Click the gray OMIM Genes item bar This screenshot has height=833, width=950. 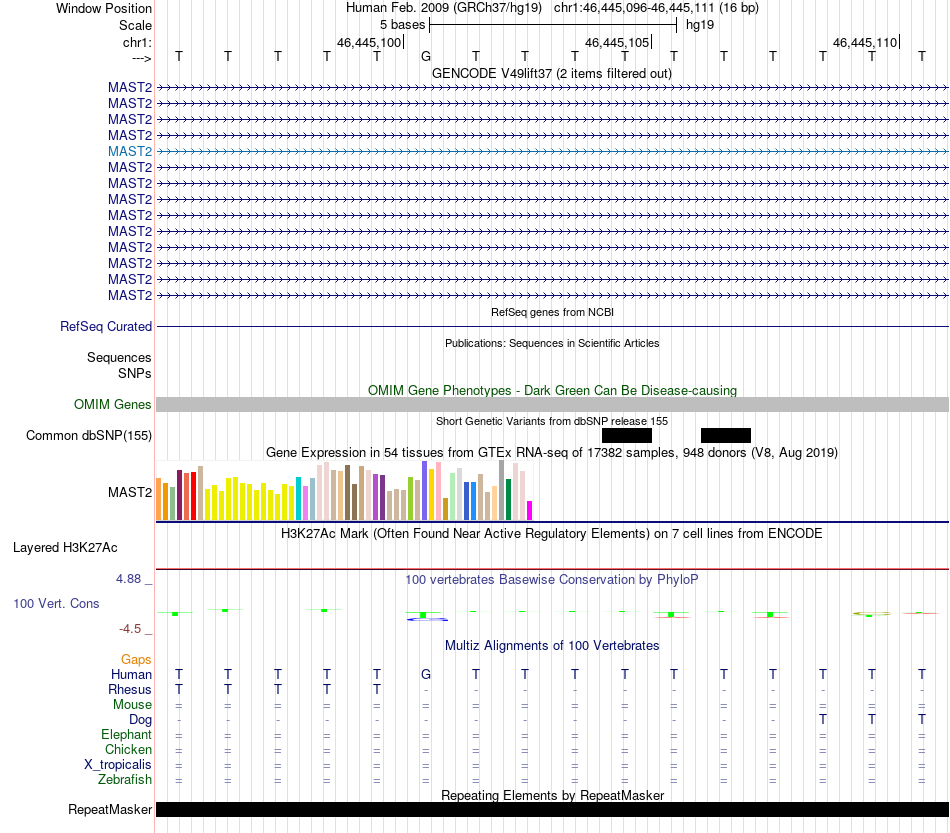[x=552, y=405]
